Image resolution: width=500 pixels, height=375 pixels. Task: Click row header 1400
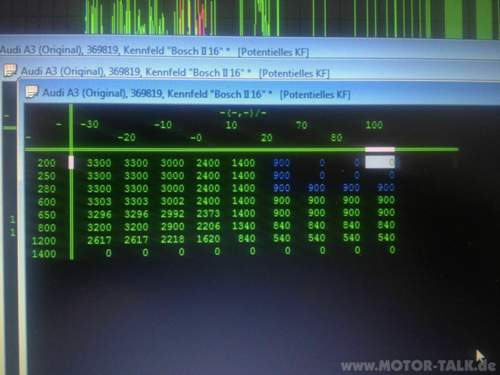pyautogui.click(x=44, y=254)
